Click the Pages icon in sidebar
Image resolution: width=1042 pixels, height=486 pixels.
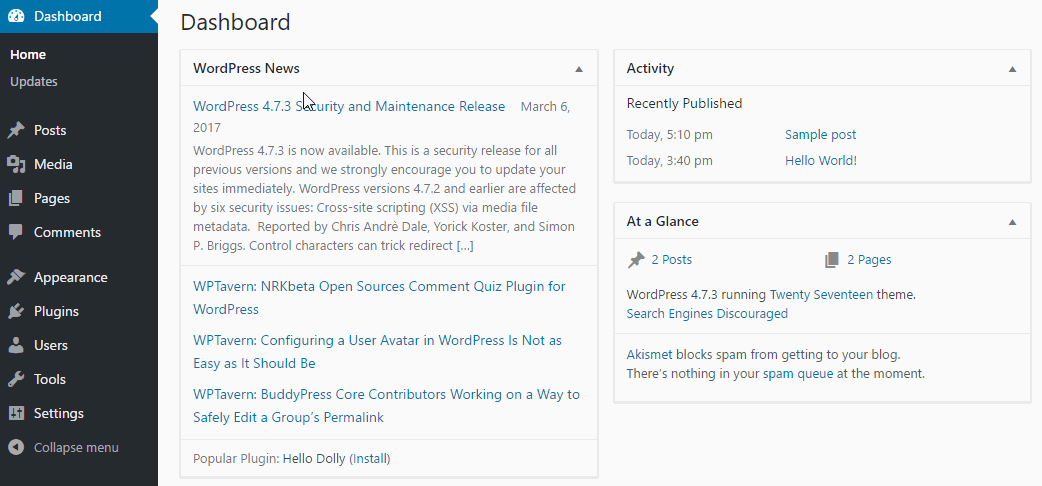16,198
